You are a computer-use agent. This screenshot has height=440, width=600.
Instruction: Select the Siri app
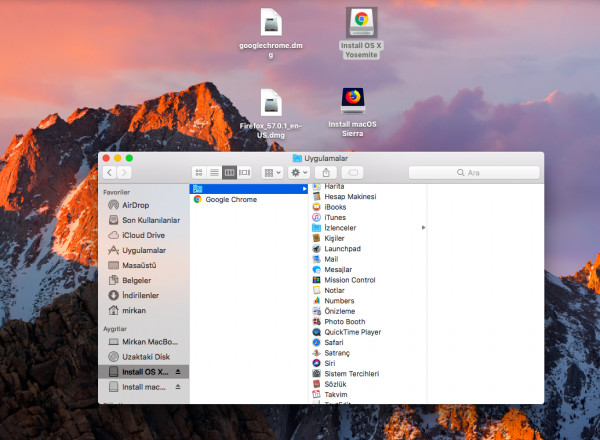(369, 363)
